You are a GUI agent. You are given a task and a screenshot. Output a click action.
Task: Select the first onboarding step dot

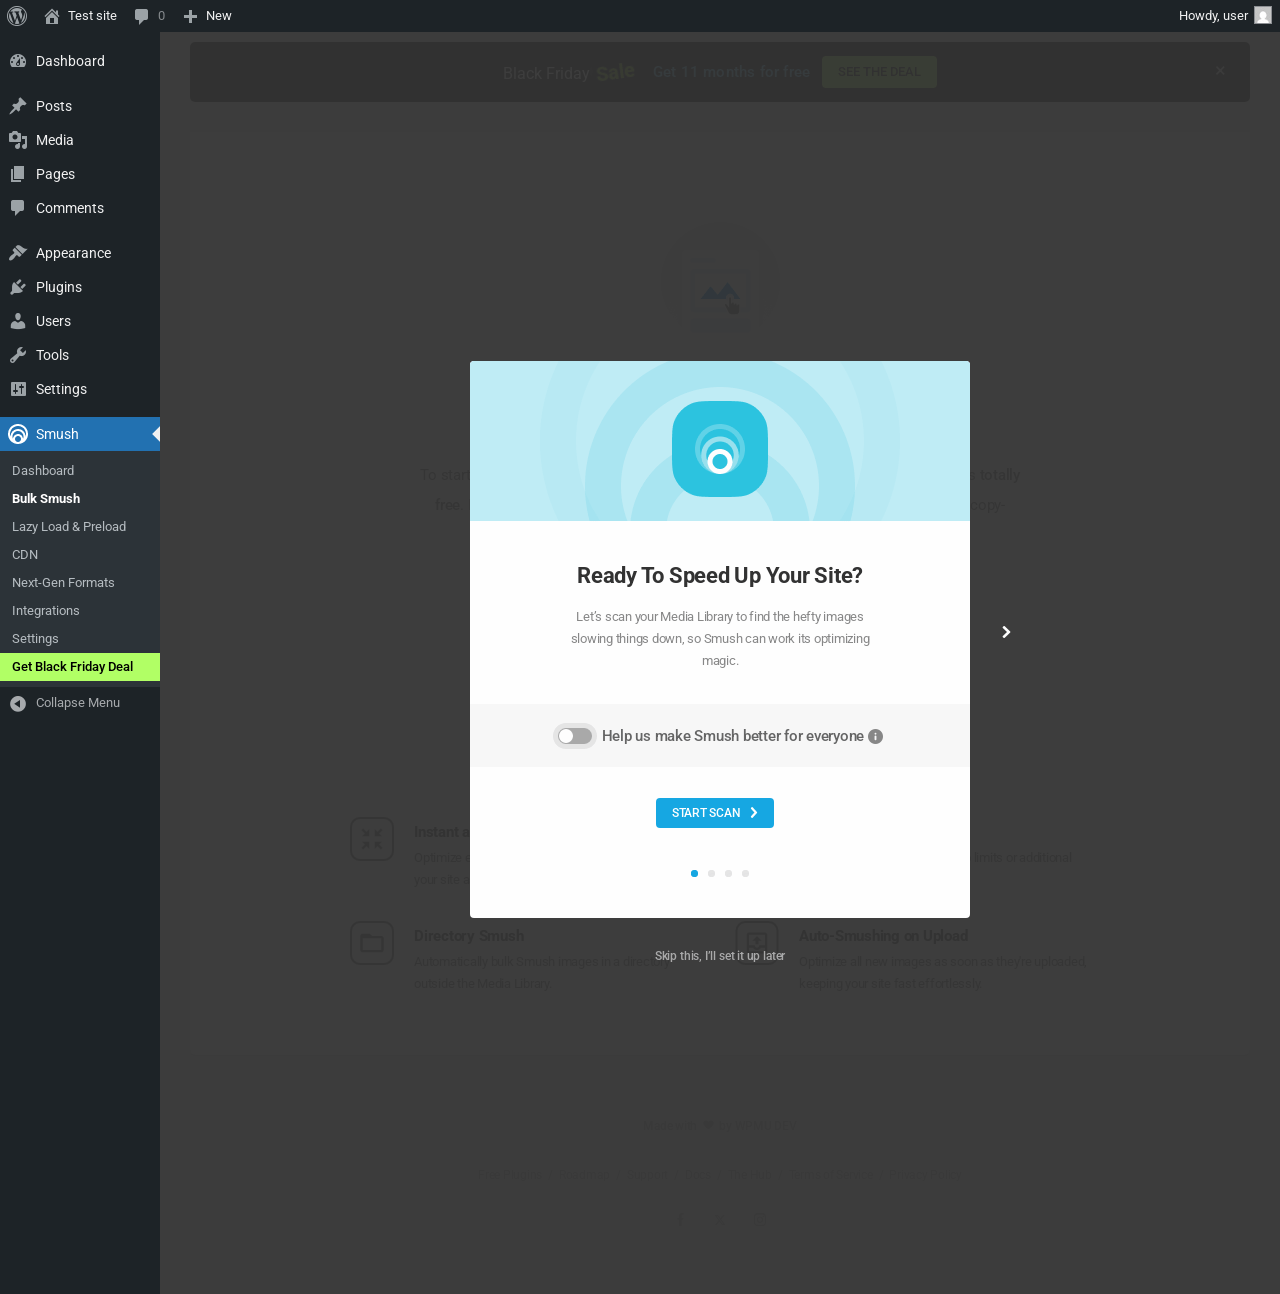tap(694, 873)
